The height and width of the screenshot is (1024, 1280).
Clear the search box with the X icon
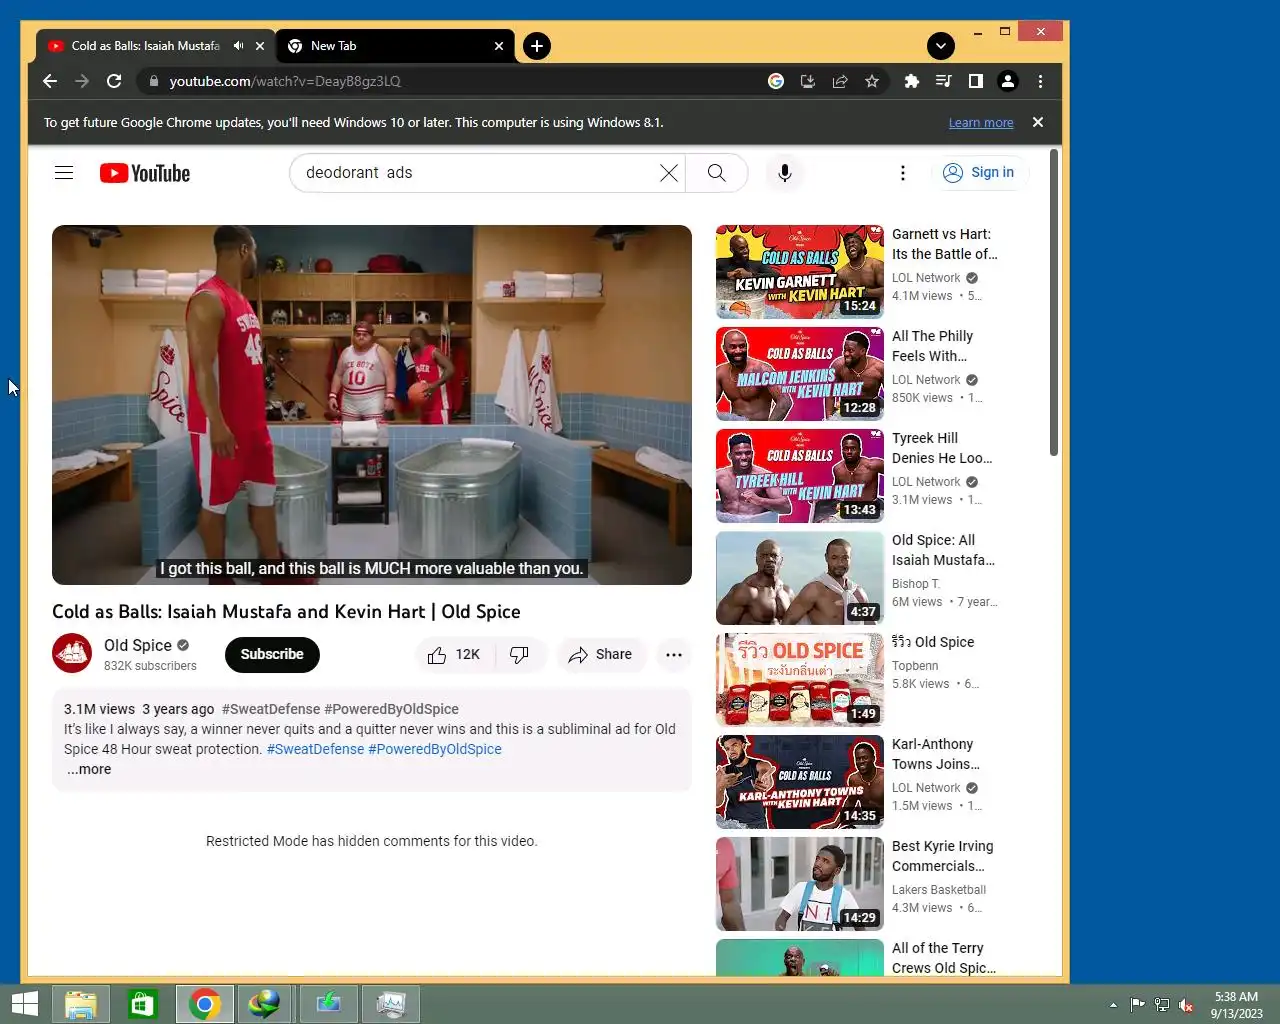coord(669,173)
